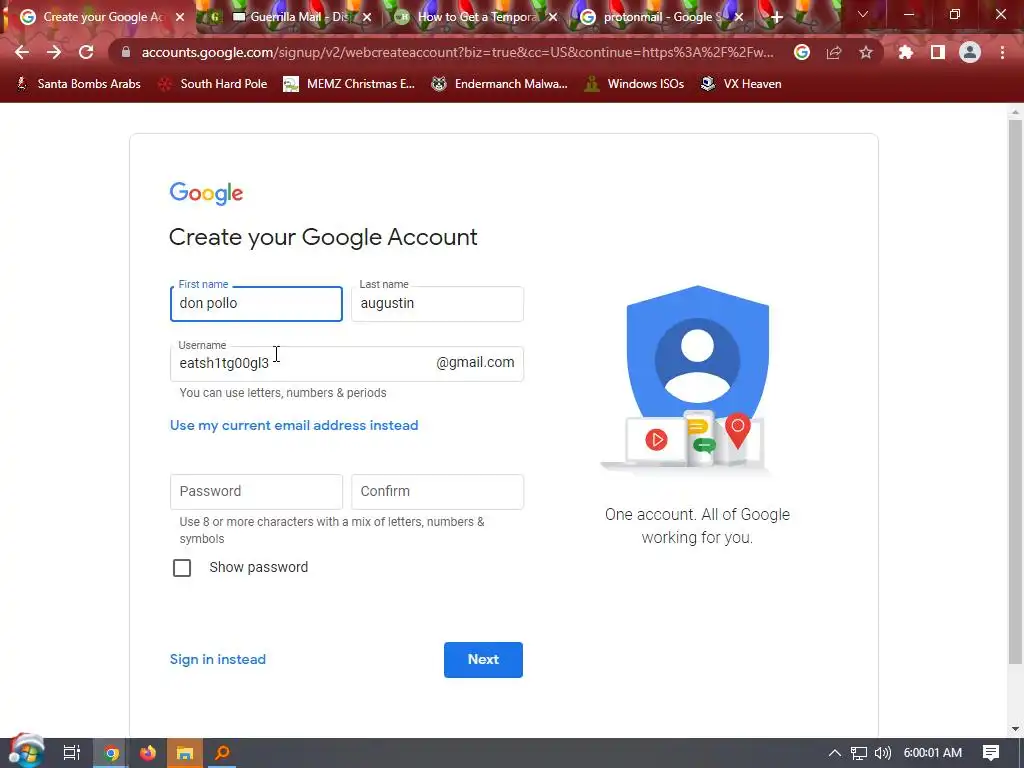Open VX Heaven bookmark
Viewport: 1024px width, 768px height.
pyautogui.click(x=741, y=84)
